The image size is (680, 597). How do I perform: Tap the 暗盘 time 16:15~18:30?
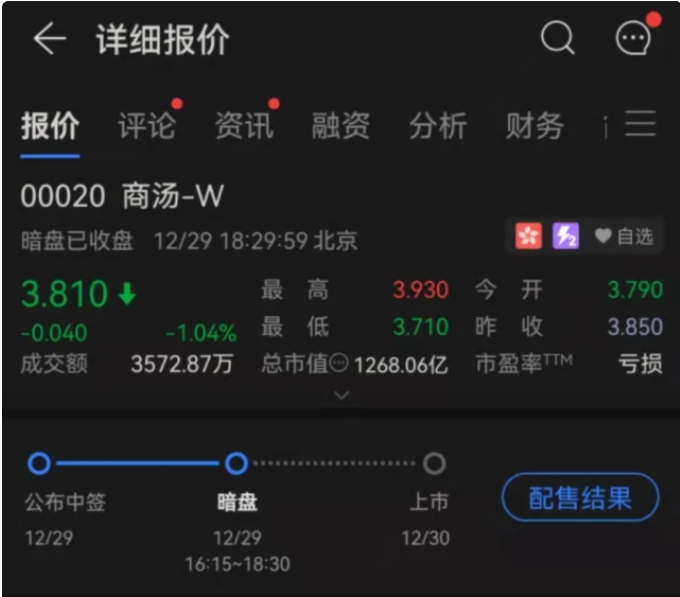pos(237,564)
